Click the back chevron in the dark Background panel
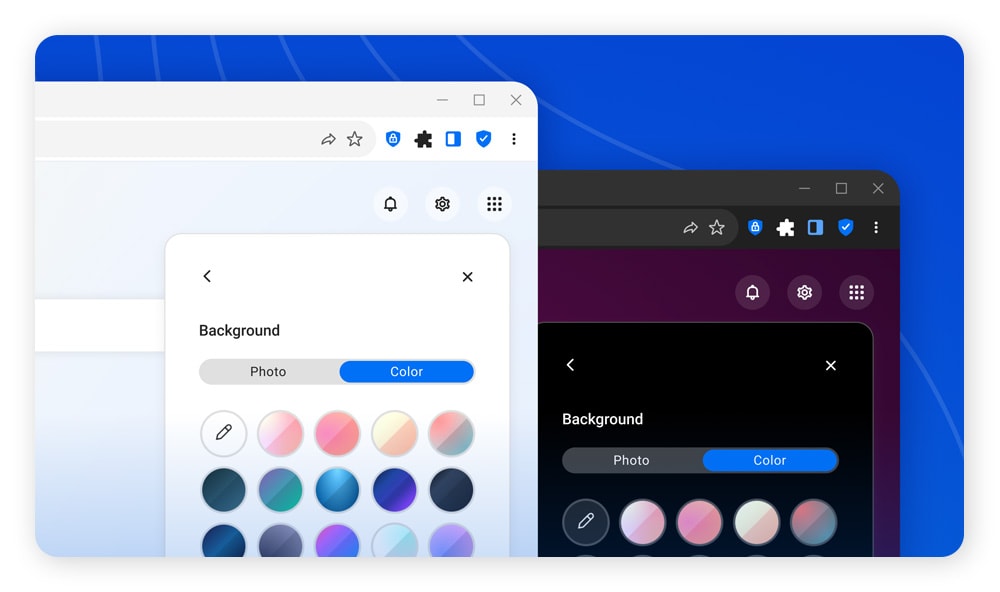Screen dimensions: 1000x592 (570, 365)
